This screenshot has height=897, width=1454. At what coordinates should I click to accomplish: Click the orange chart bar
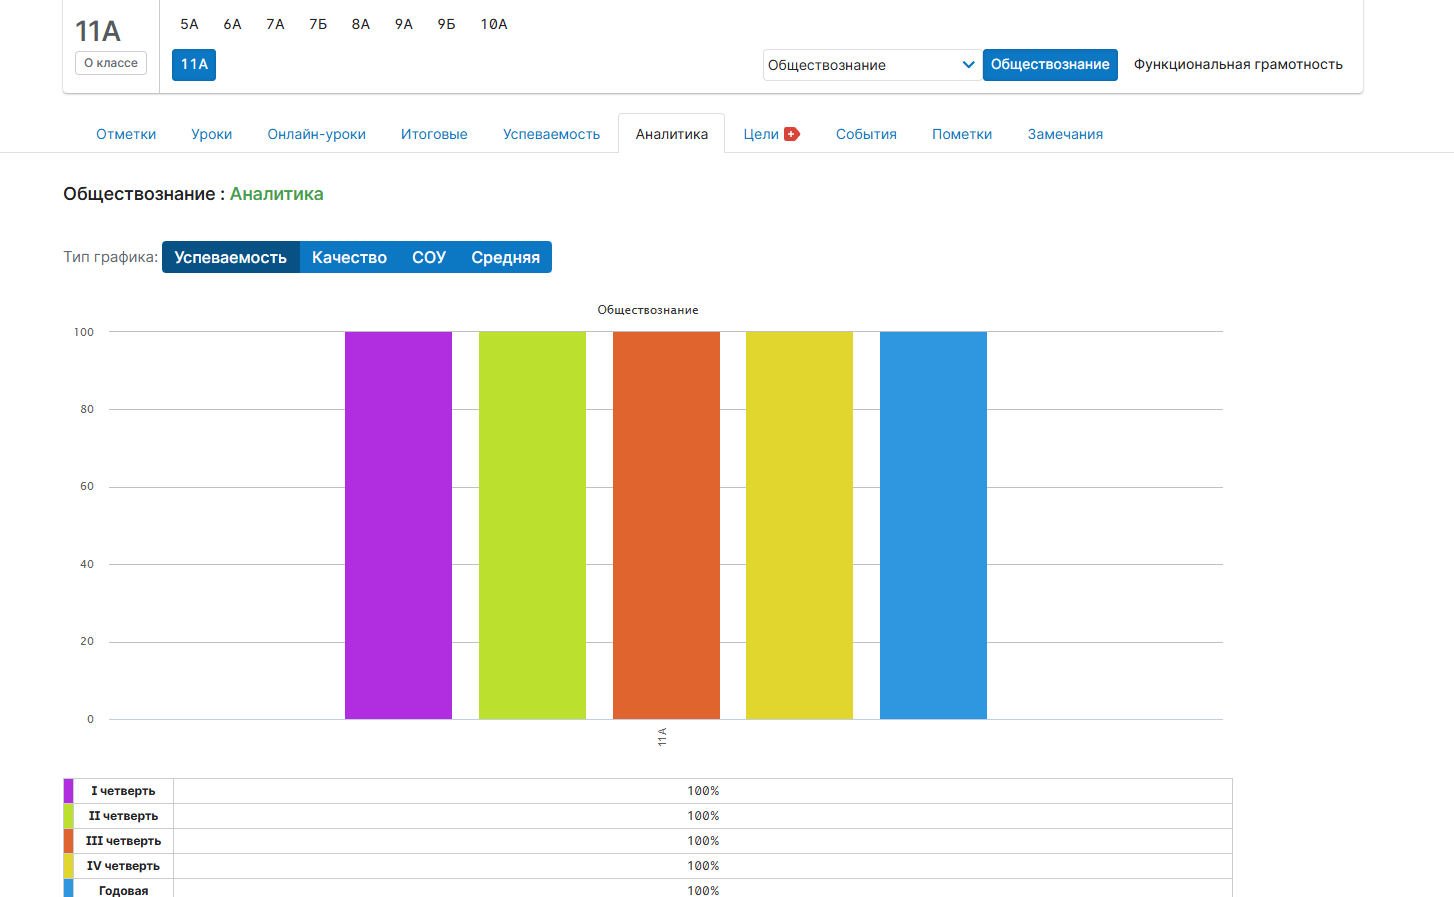[x=666, y=525]
